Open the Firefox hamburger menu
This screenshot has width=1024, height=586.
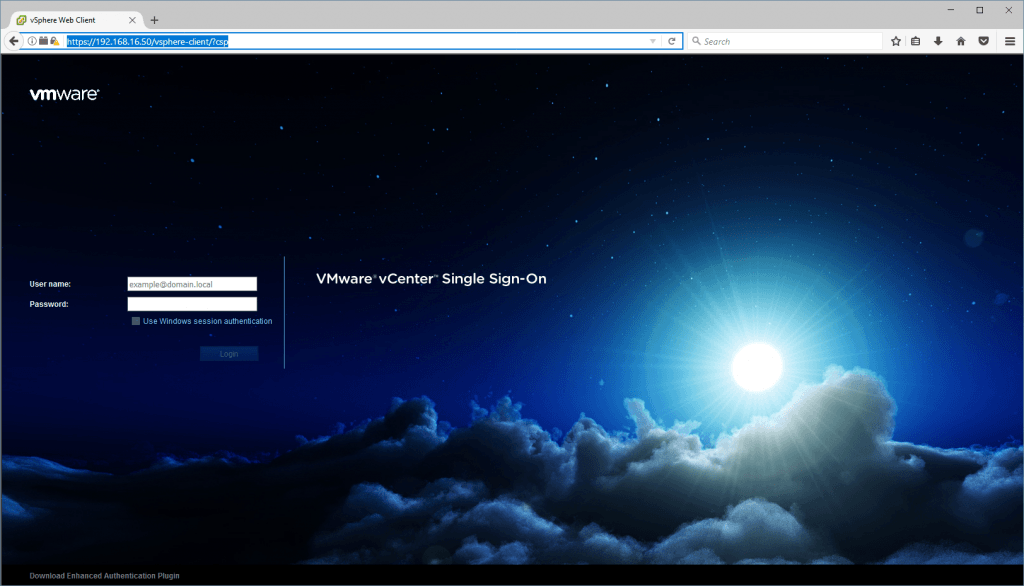coord(1010,41)
